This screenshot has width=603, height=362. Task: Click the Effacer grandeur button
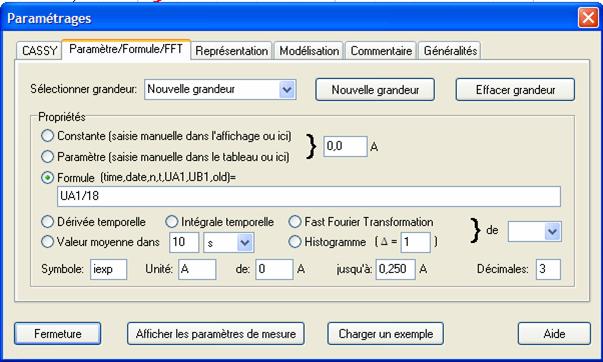pos(515,90)
